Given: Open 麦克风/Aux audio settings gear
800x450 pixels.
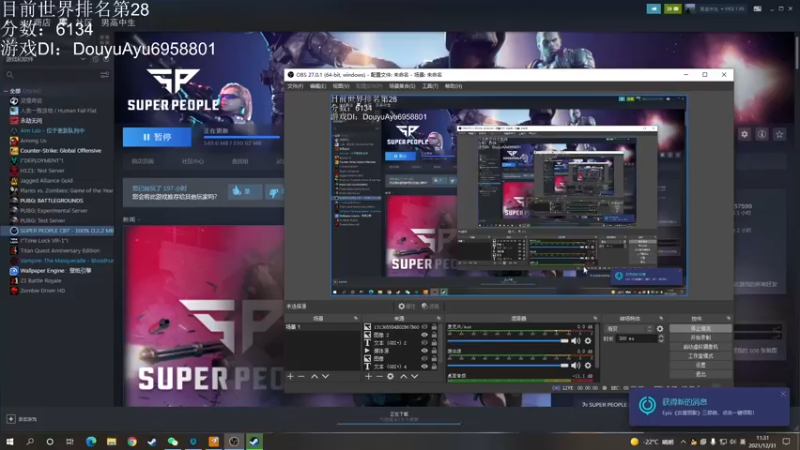Looking at the screenshot, I should pos(588,341).
